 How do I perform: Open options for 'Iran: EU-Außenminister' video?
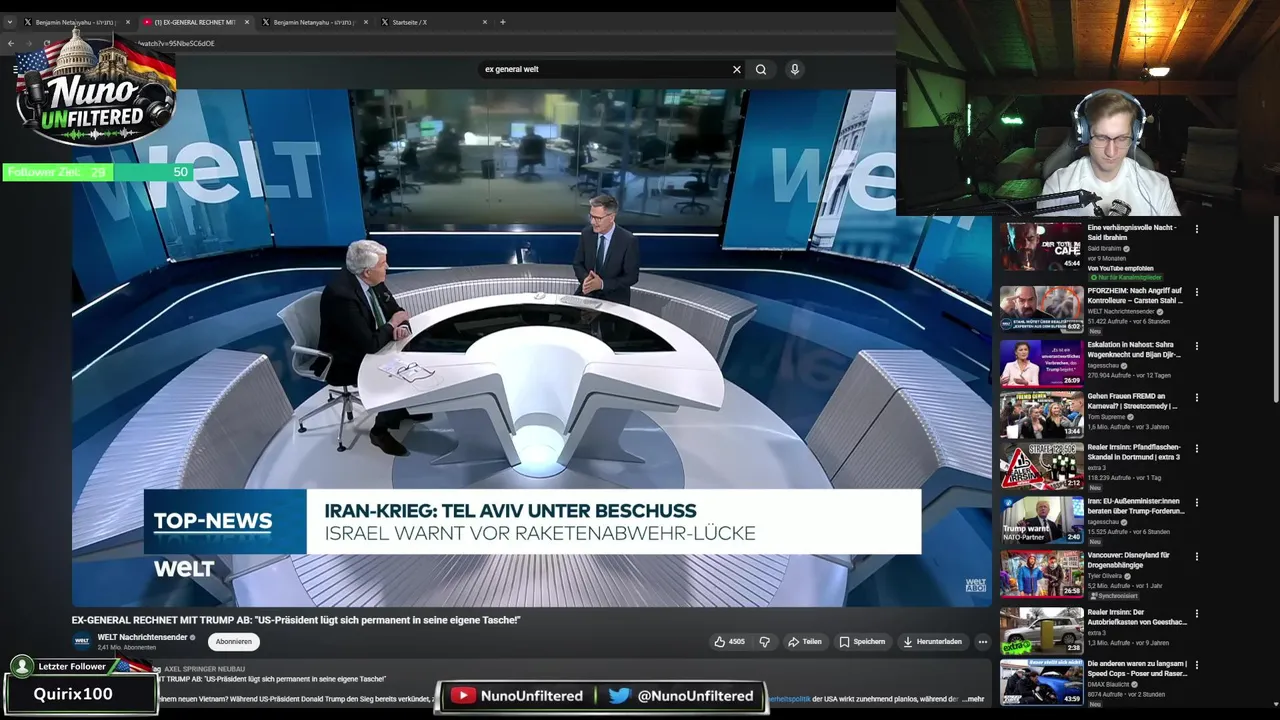click(1197, 503)
